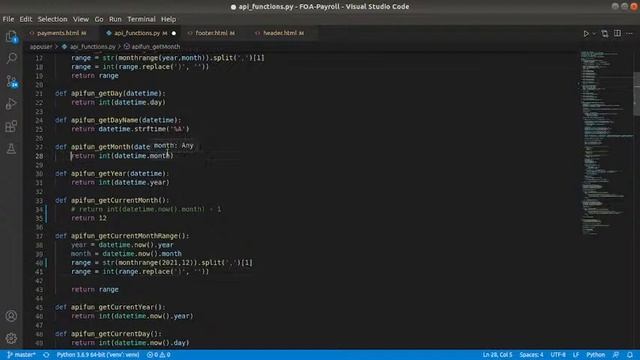The width and height of the screenshot is (640, 360).
Task: Open errors and warnings problems indicator
Action: tap(158, 355)
